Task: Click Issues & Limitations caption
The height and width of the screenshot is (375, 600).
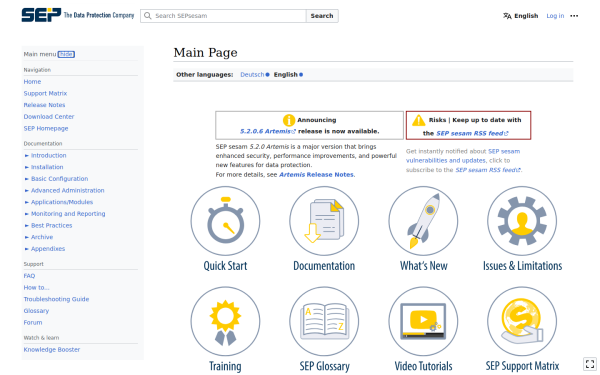Action: click(522, 266)
